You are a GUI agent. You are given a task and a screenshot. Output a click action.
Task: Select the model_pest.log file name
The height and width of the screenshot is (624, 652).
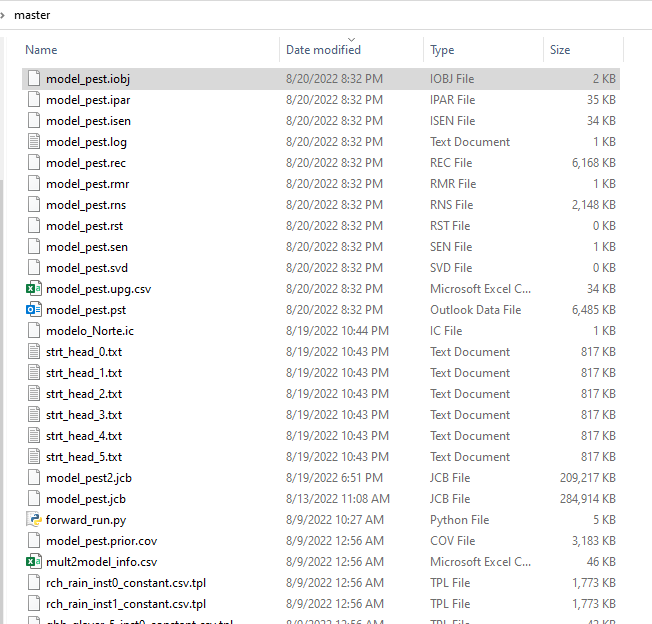tap(86, 142)
